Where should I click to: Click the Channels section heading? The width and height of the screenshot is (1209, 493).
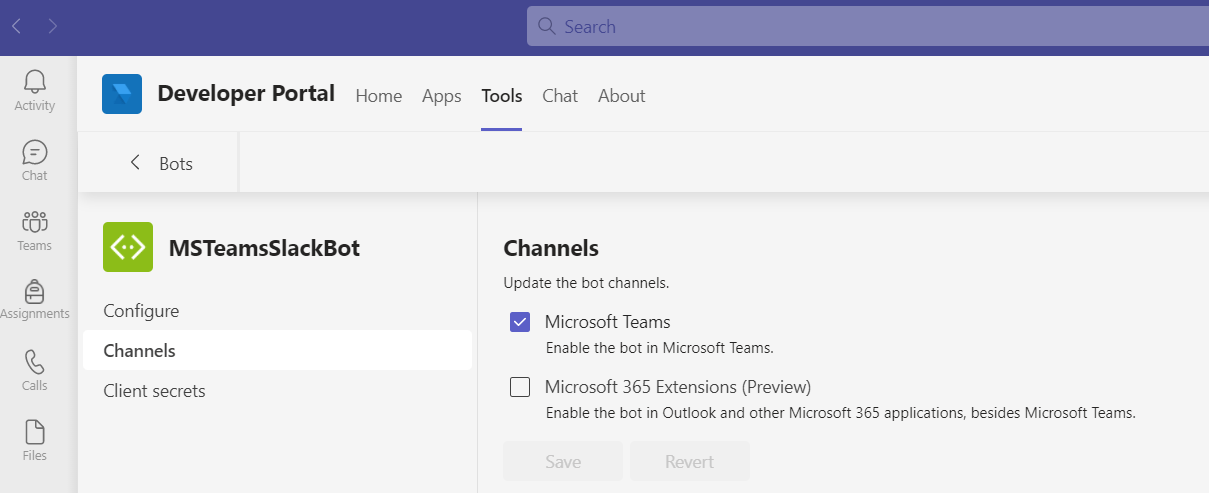(x=551, y=248)
